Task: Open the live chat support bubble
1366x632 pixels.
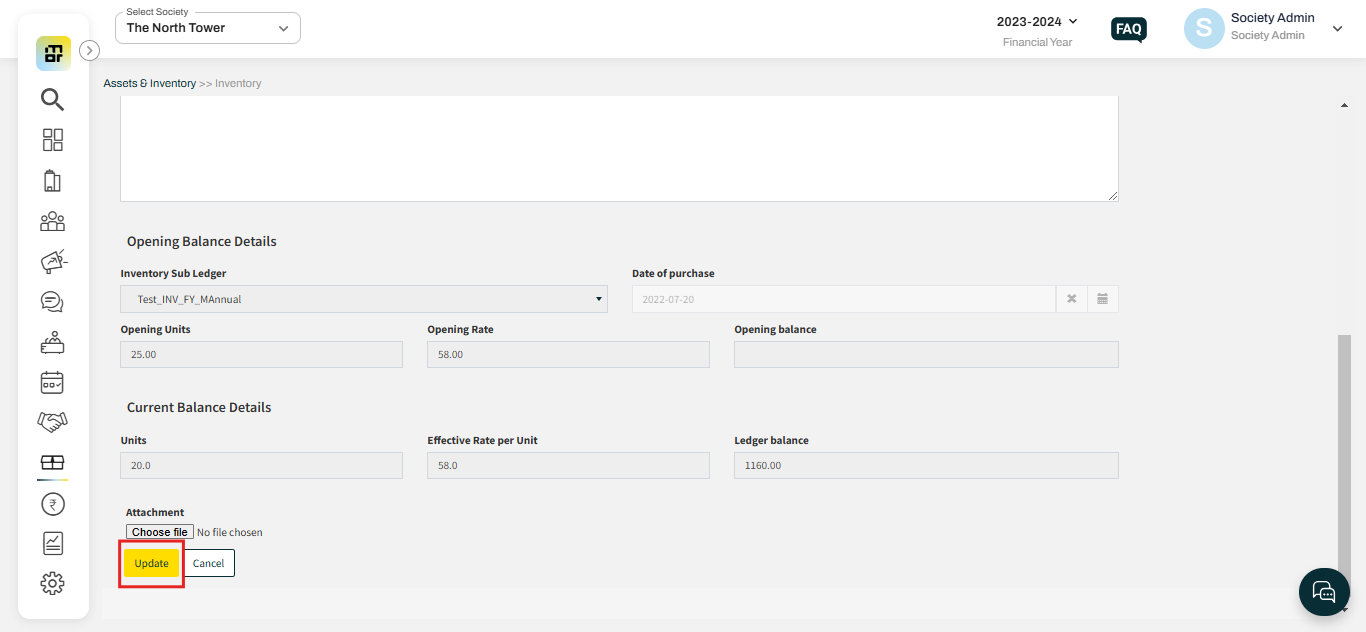Action: point(1323,591)
